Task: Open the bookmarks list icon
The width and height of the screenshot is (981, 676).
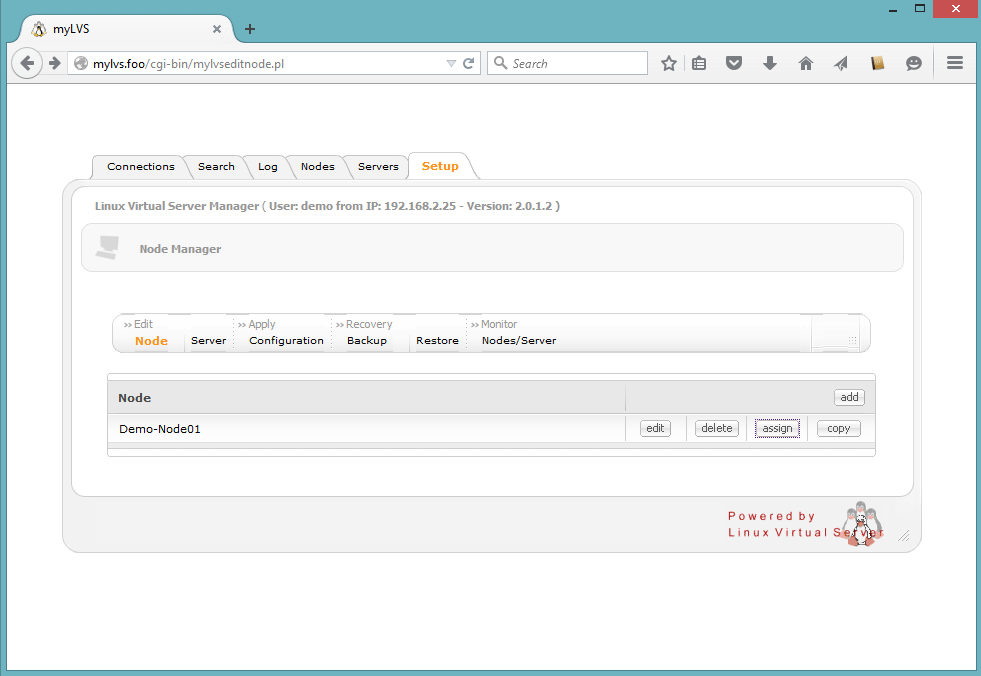Action: [x=700, y=63]
